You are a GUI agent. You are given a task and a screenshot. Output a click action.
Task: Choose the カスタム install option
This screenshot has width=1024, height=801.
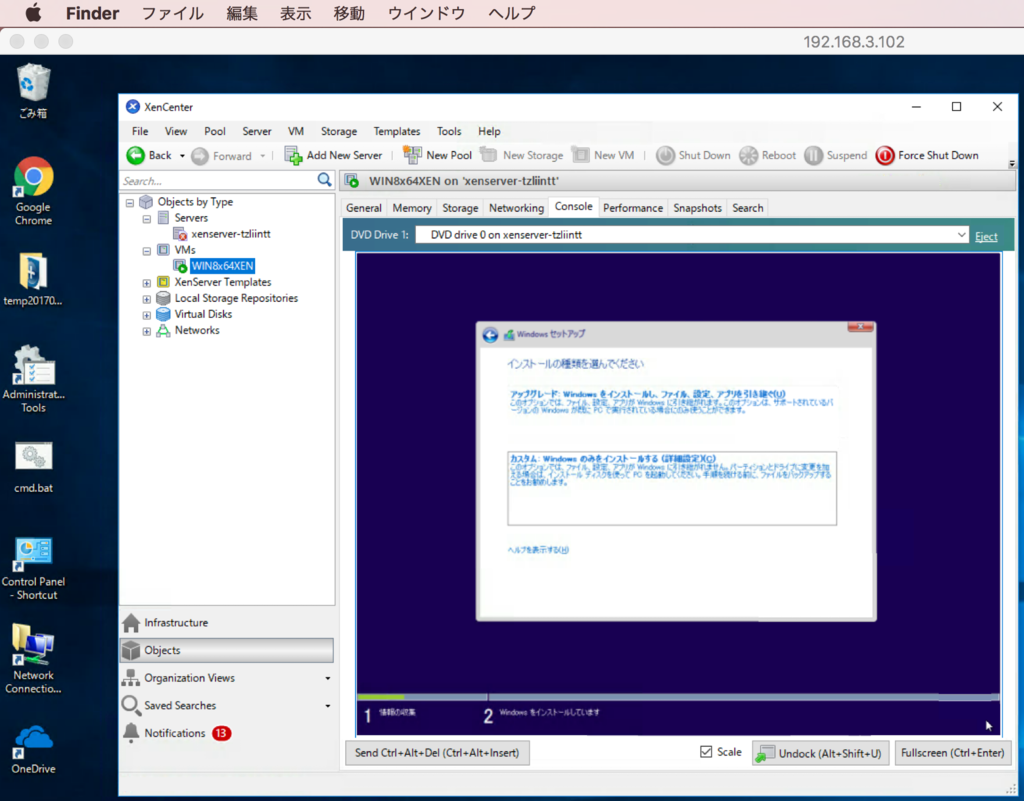pos(672,488)
